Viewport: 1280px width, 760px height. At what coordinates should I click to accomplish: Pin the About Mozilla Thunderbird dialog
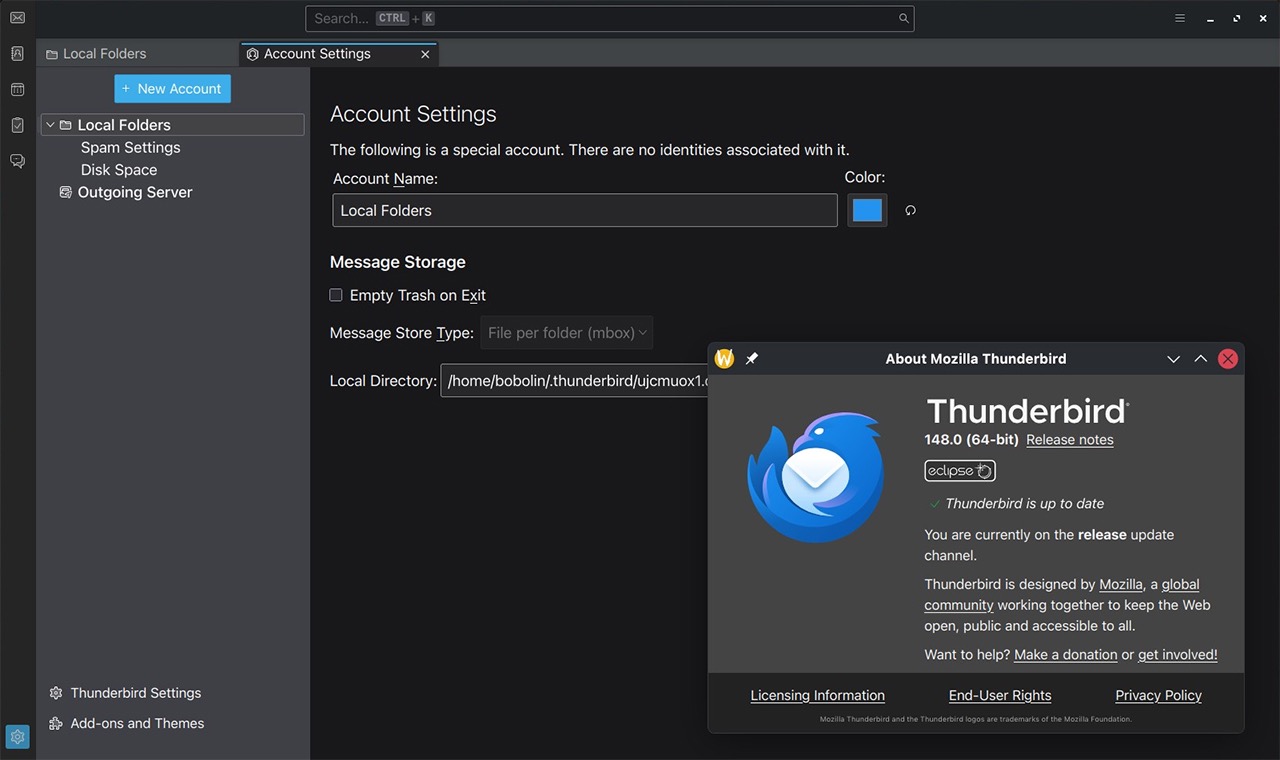click(752, 358)
